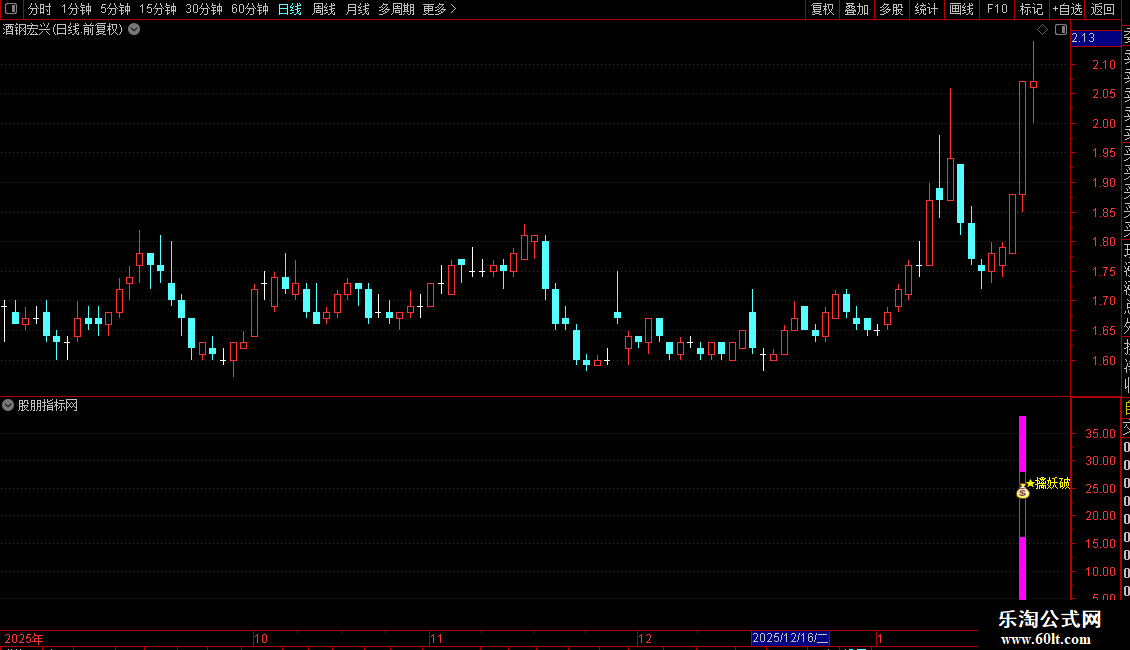1130x650 pixels.
Task: Click the 2025/12/16/二 date marker
Action: [790, 638]
